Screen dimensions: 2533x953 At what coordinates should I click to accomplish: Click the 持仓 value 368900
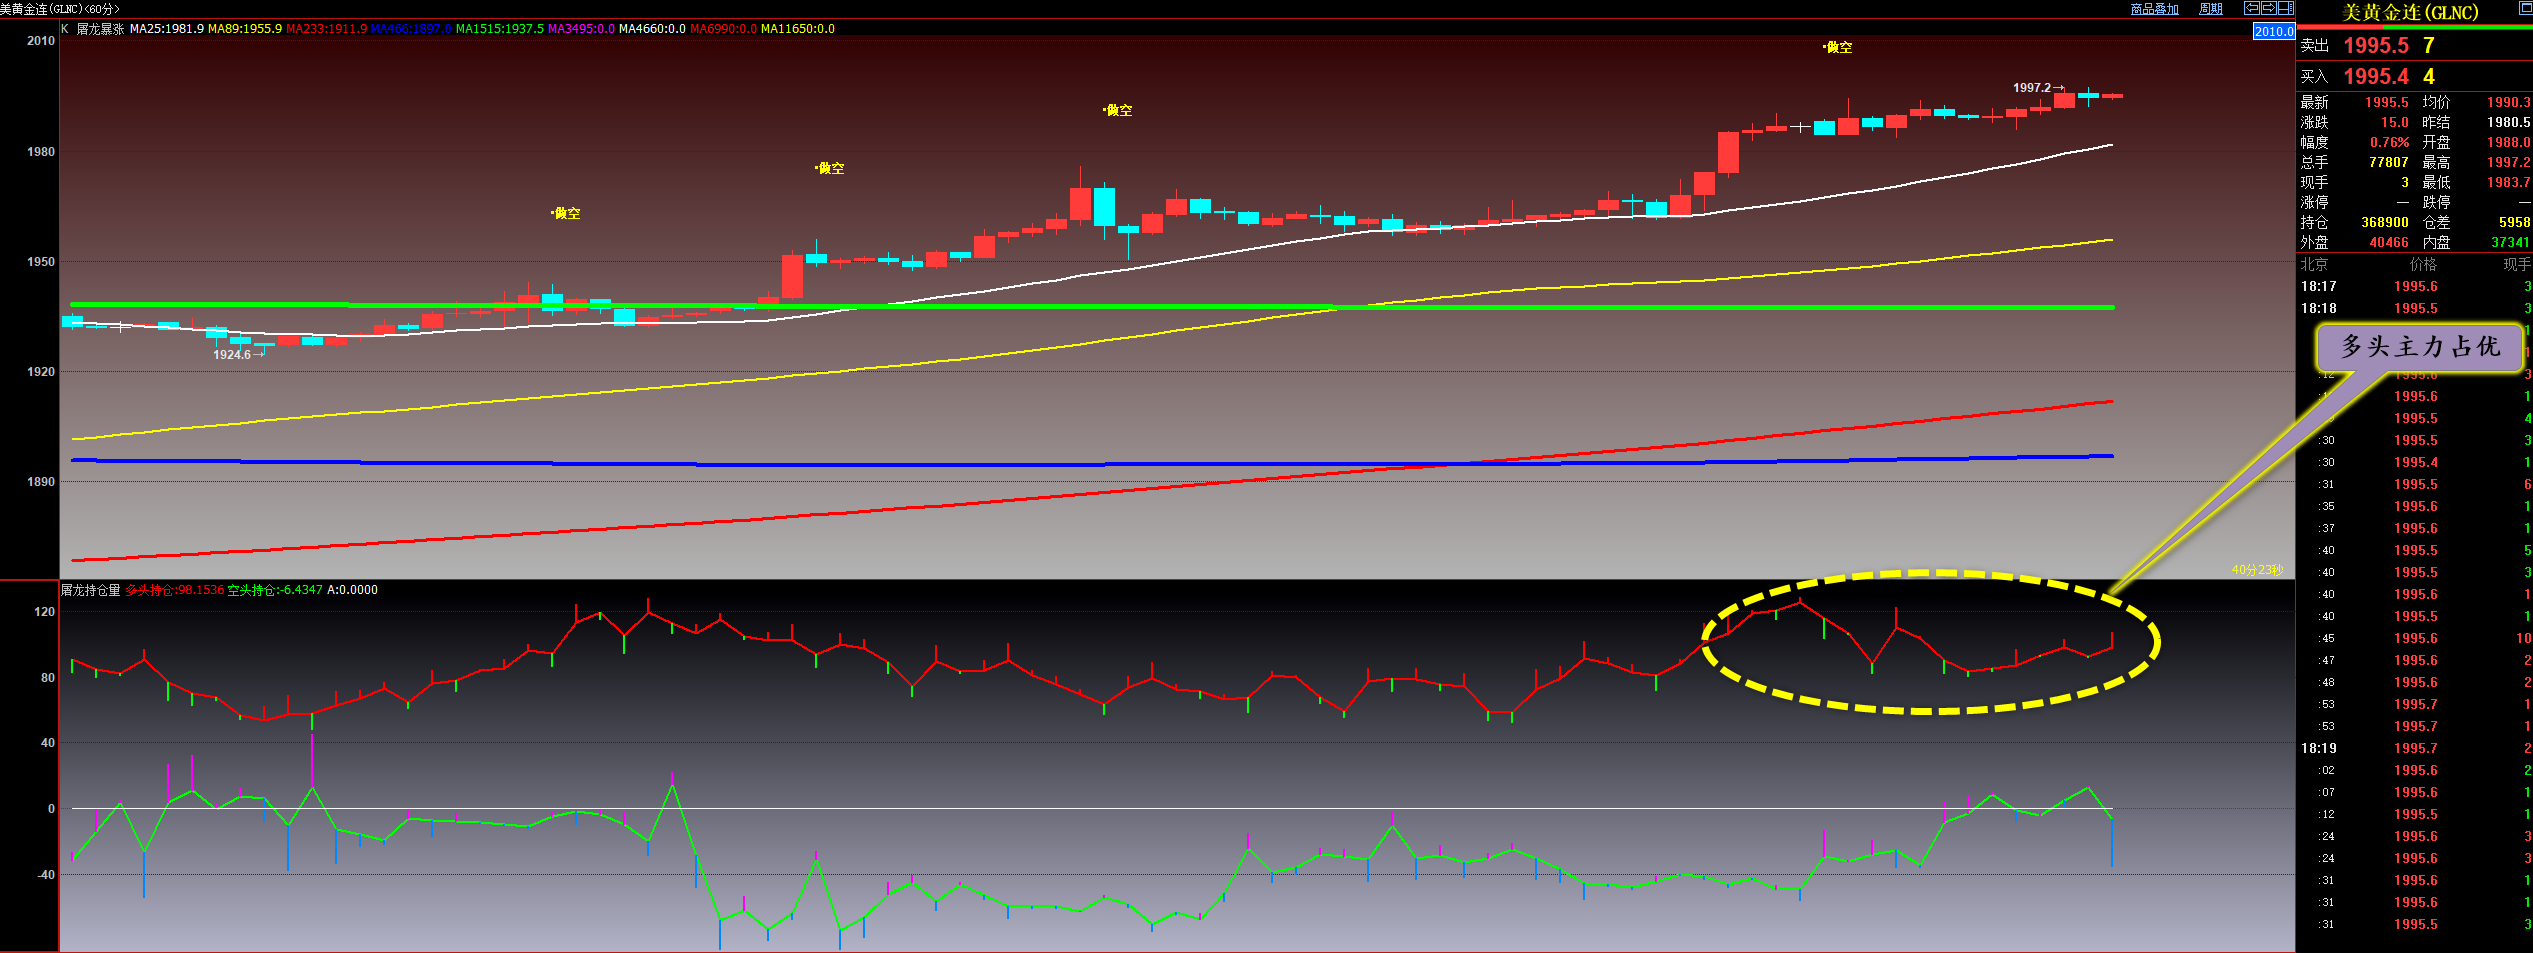point(2385,222)
